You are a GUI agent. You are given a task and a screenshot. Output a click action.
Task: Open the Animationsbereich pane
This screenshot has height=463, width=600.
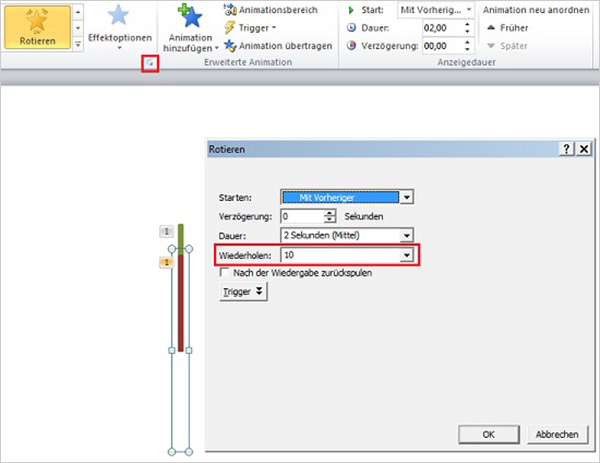[271, 10]
